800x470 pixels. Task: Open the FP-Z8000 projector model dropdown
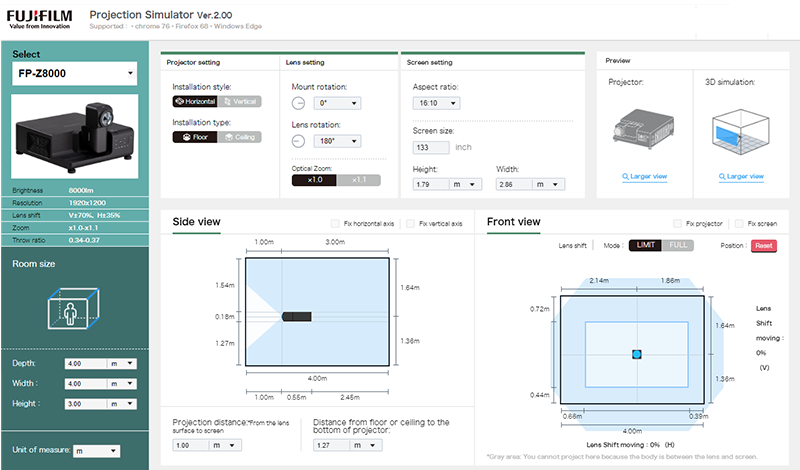point(75,74)
